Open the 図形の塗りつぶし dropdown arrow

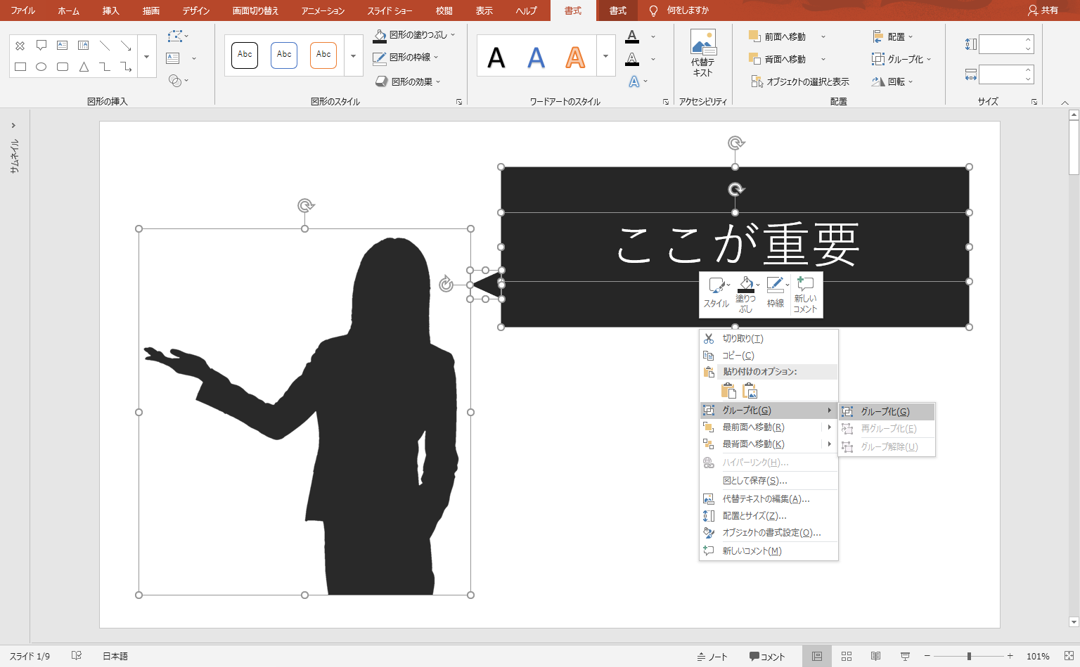452,33
